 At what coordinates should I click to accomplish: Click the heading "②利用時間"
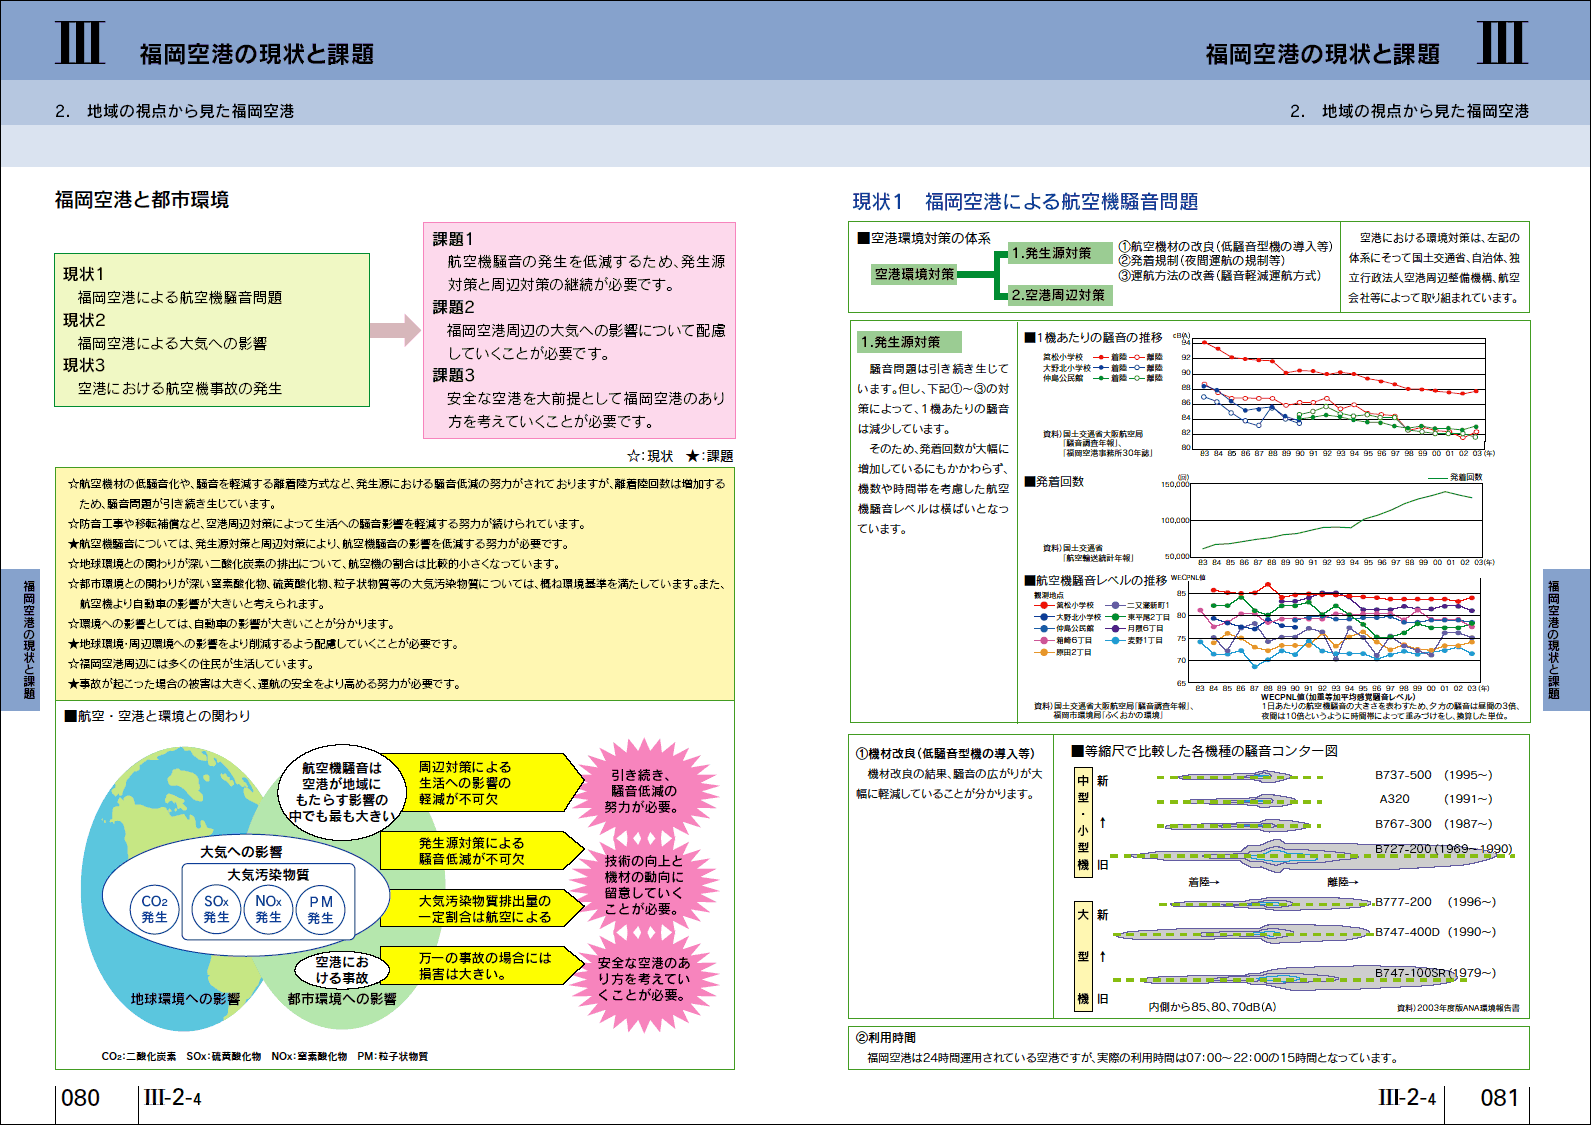(x=885, y=1038)
